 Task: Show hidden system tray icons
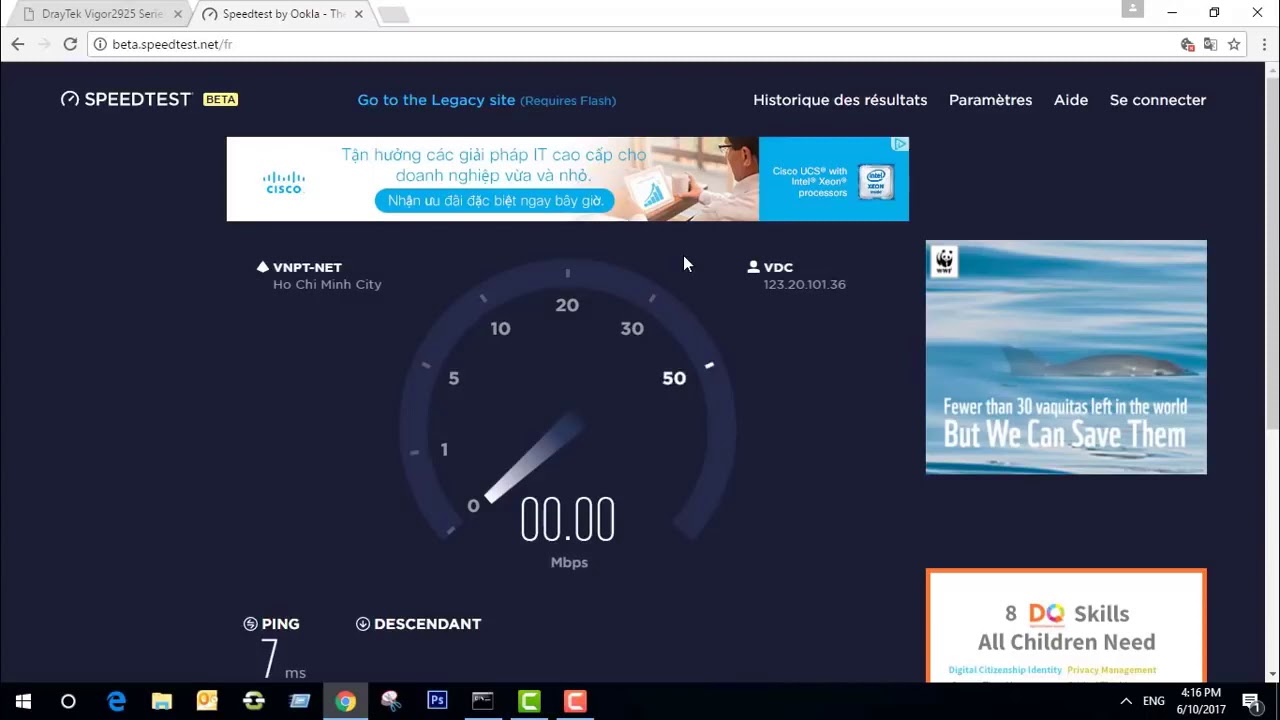click(1126, 701)
